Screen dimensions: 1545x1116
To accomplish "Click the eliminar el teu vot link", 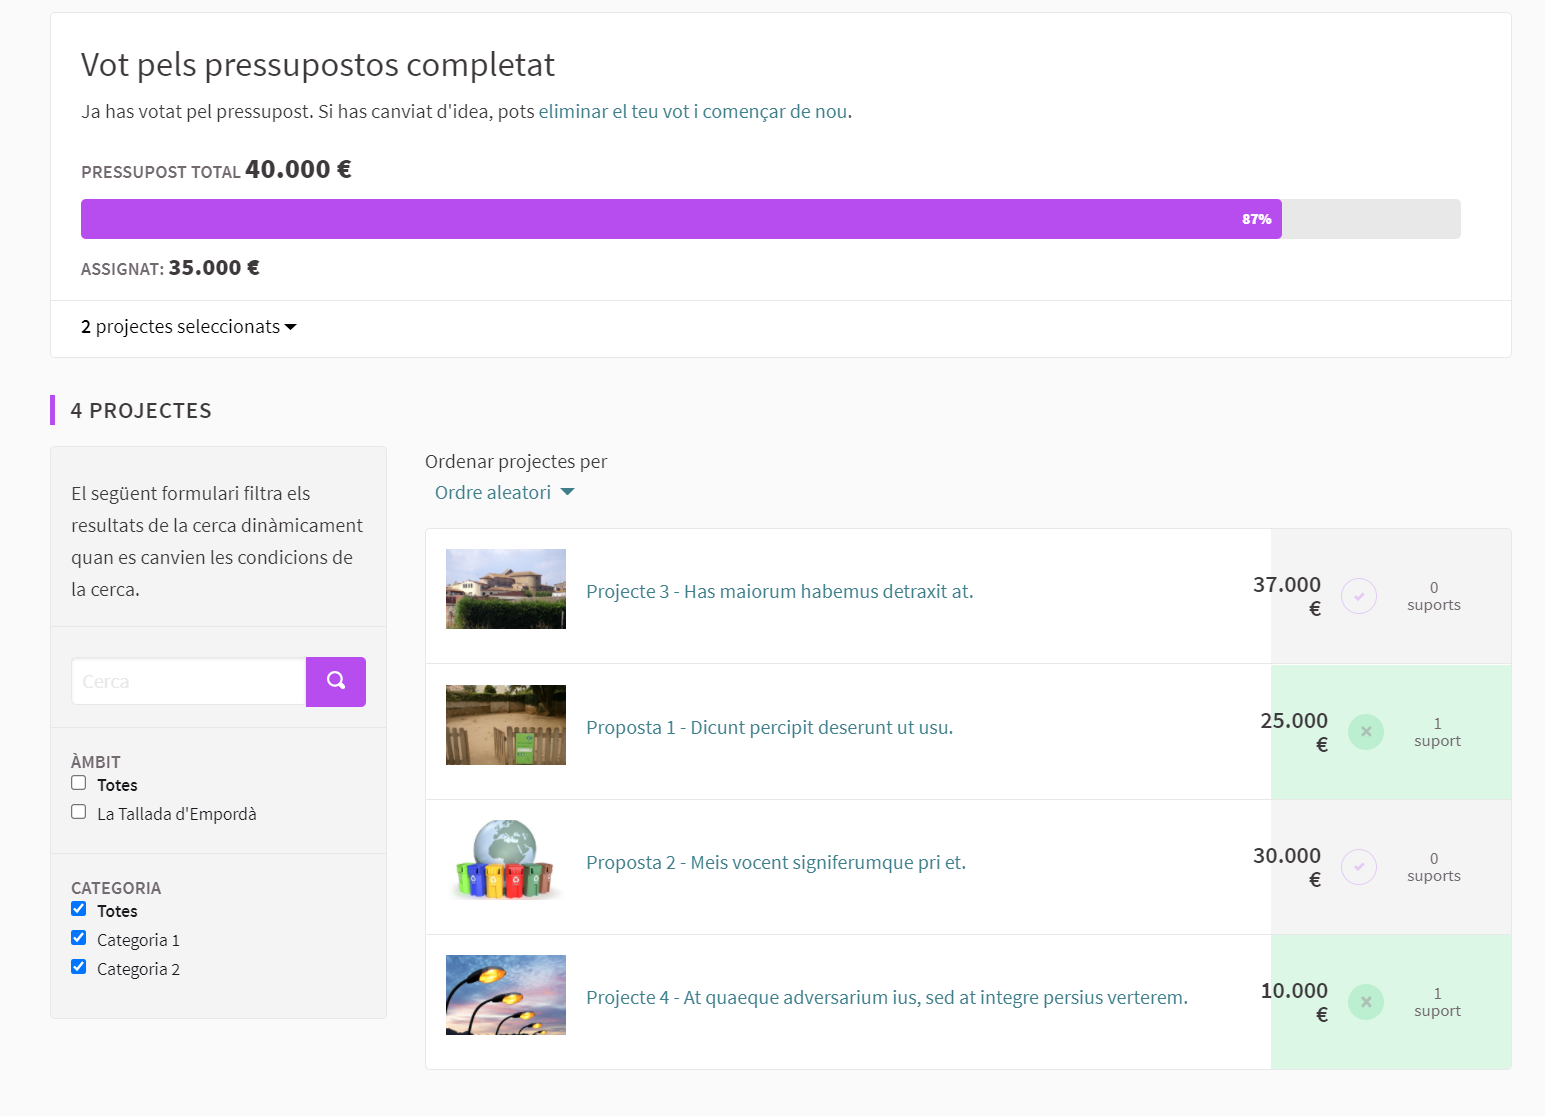I will 693,112.
